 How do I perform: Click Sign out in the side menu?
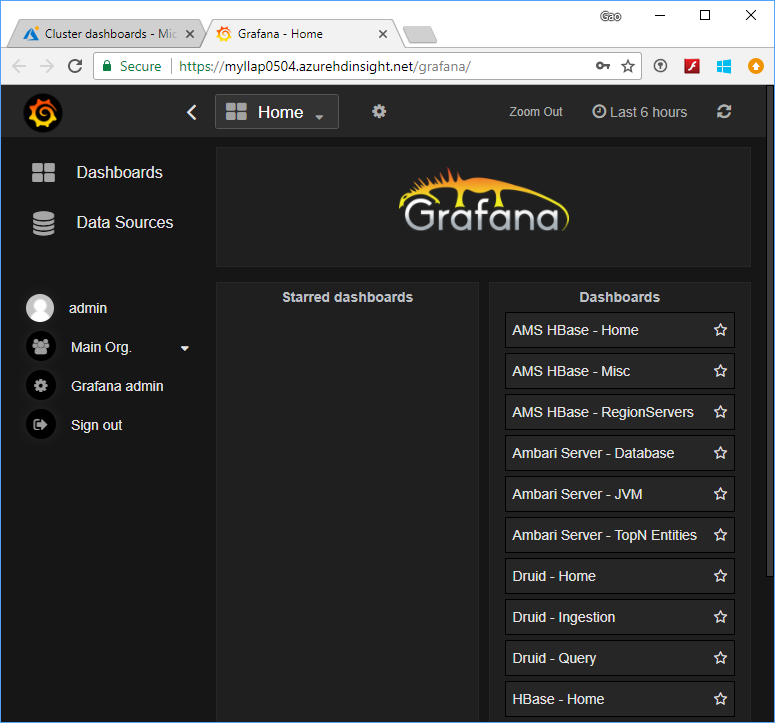(x=96, y=425)
